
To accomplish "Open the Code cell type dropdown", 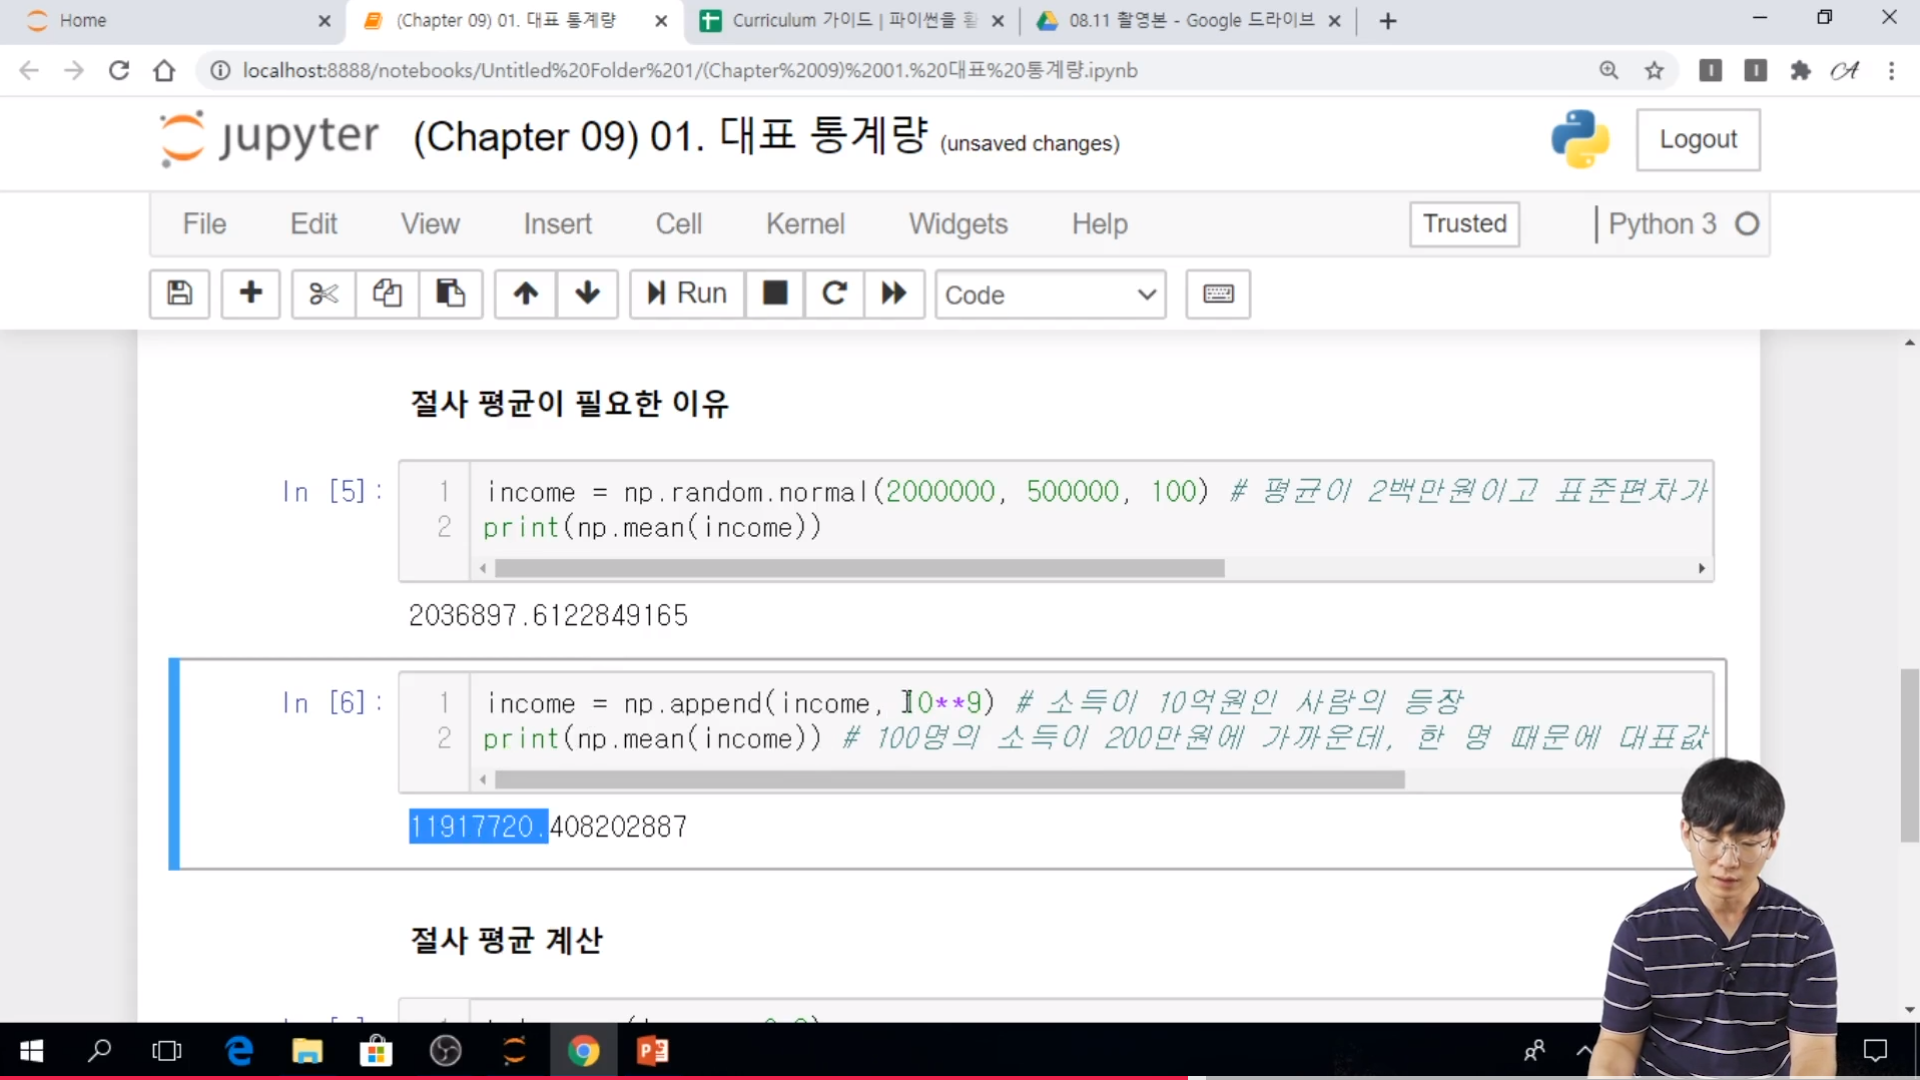I will pos(1050,295).
